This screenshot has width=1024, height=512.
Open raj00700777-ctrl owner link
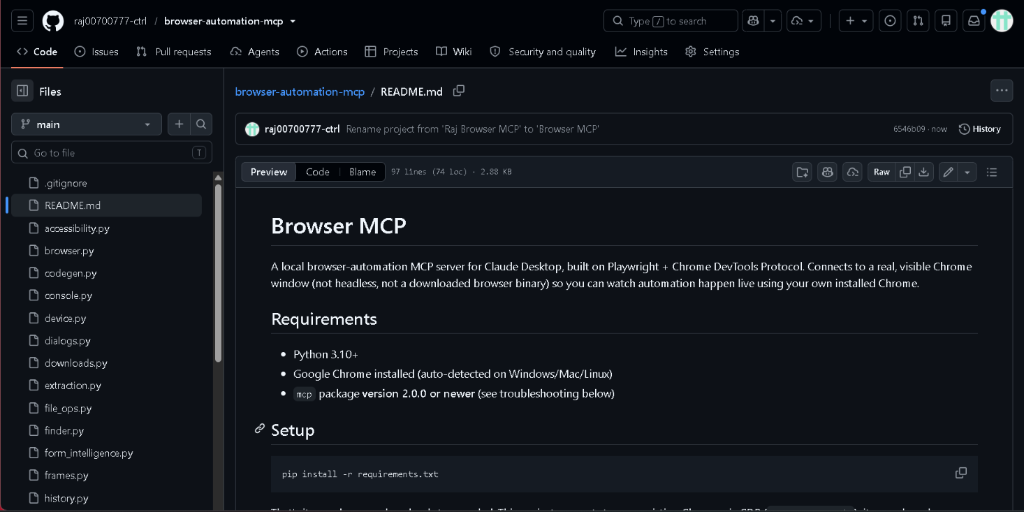click(x=110, y=21)
